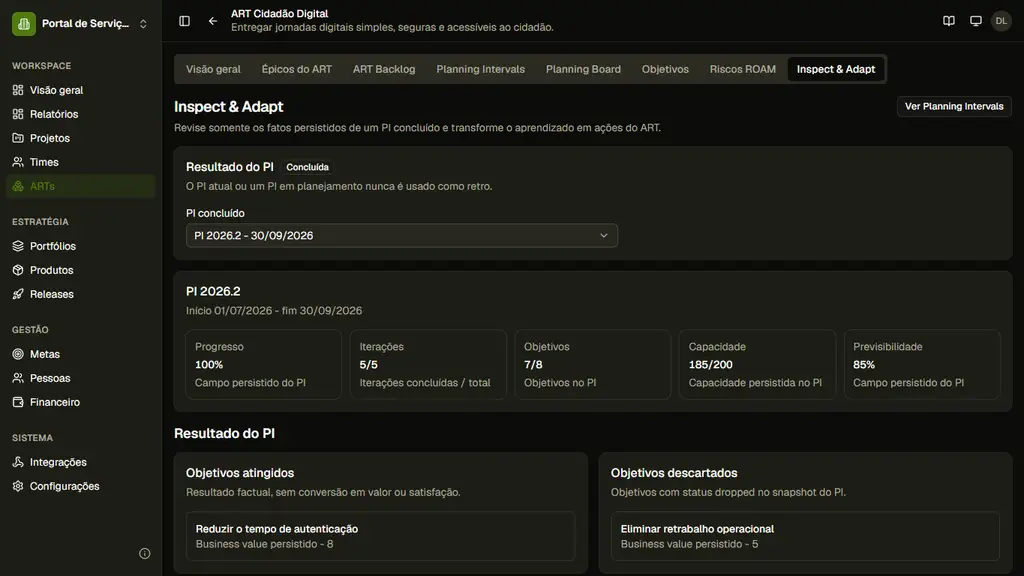Open Pessoas under Gestão
The width and height of the screenshot is (1024, 576).
point(81,378)
